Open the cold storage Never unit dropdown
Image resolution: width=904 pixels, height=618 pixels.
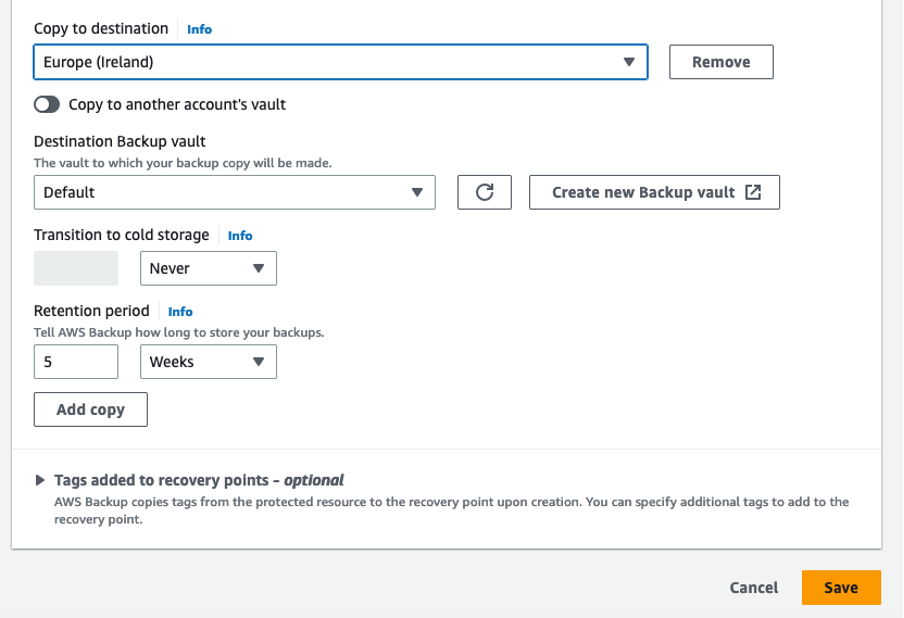[x=208, y=268]
